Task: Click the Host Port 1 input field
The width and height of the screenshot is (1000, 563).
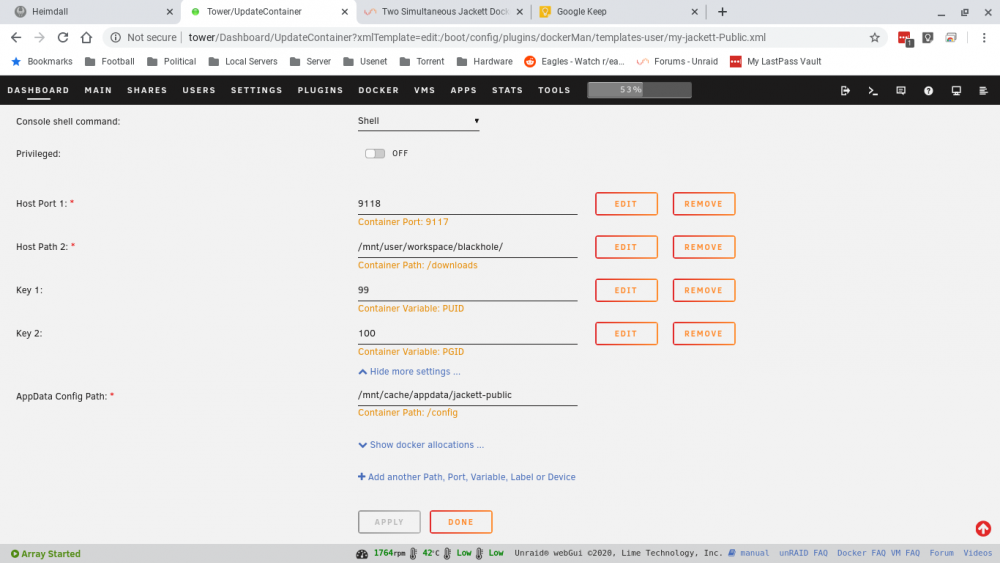Action: (x=467, y=204)
